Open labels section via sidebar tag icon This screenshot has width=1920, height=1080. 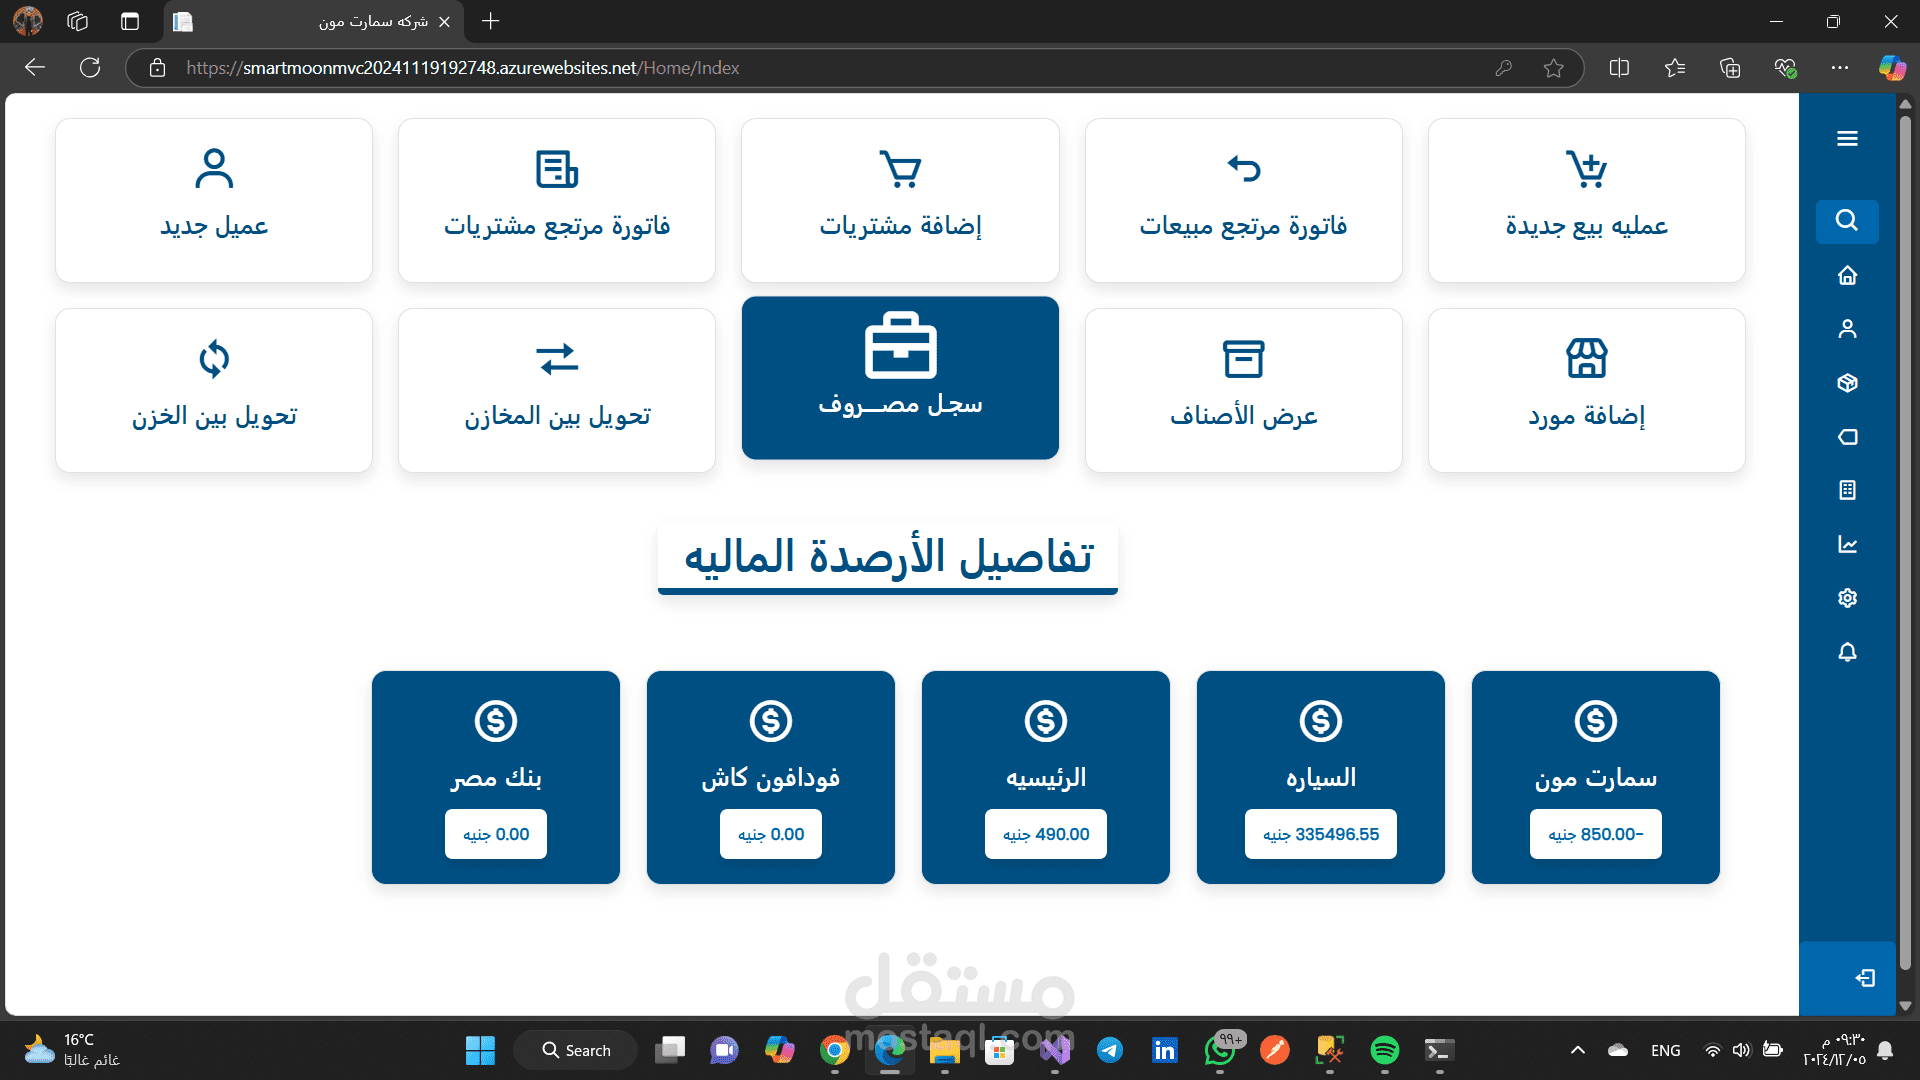click(x=1847, y=437)
